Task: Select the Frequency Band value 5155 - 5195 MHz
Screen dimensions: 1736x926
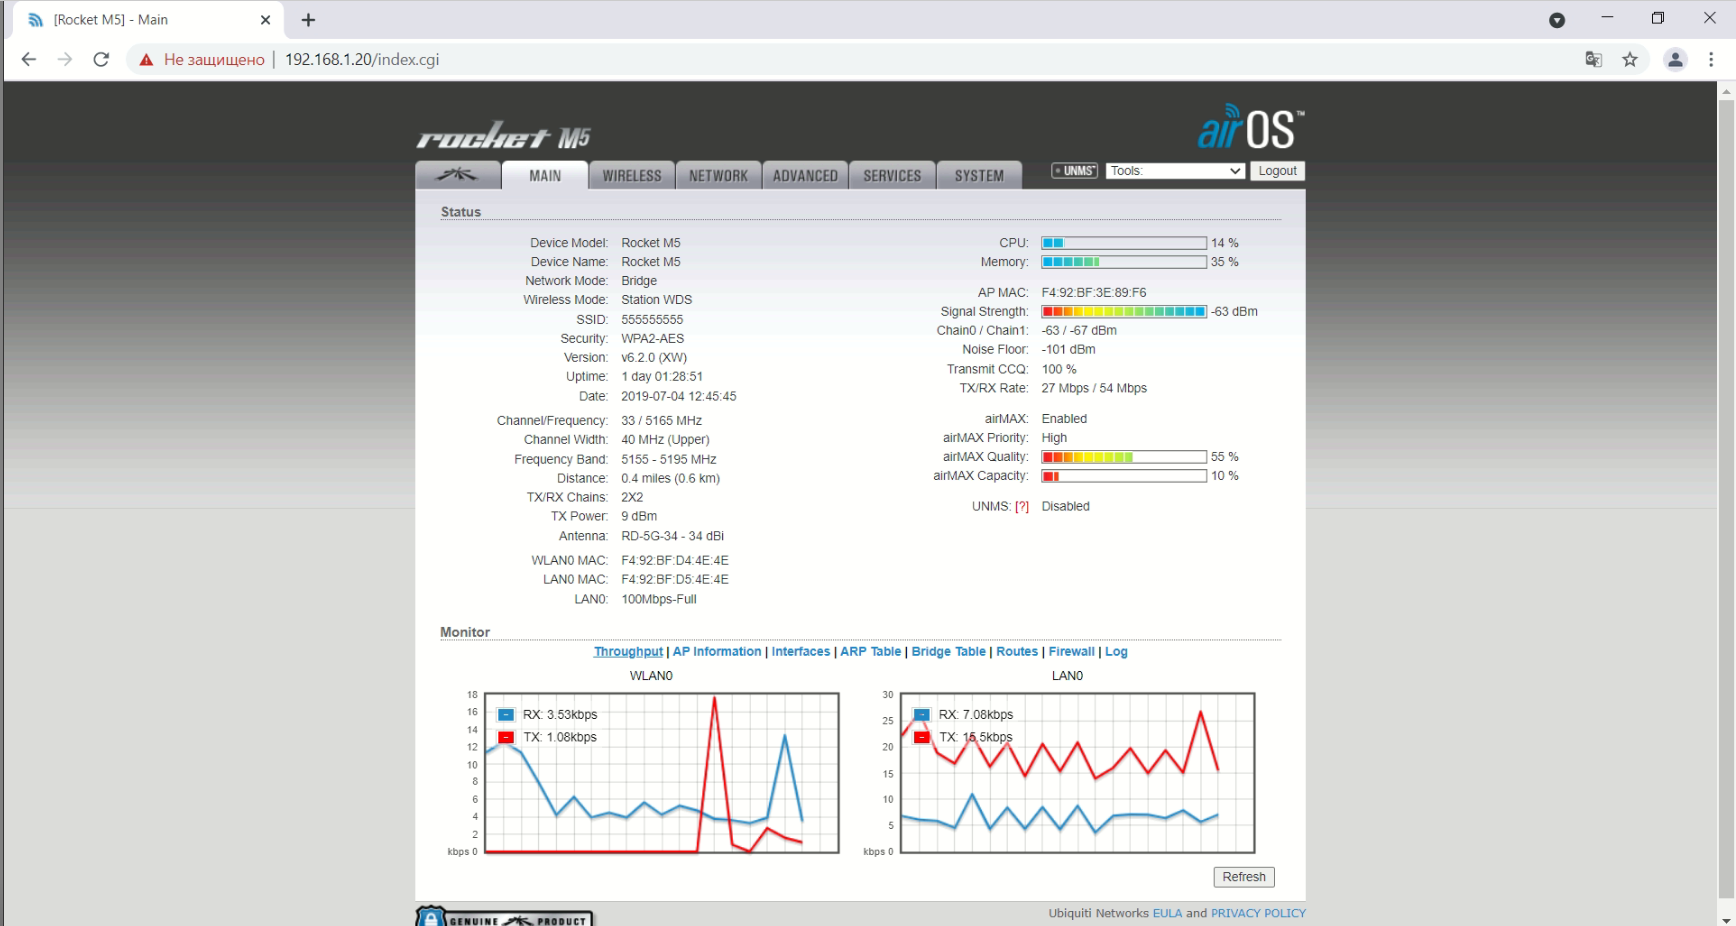Action: click(x=669, y=460)
